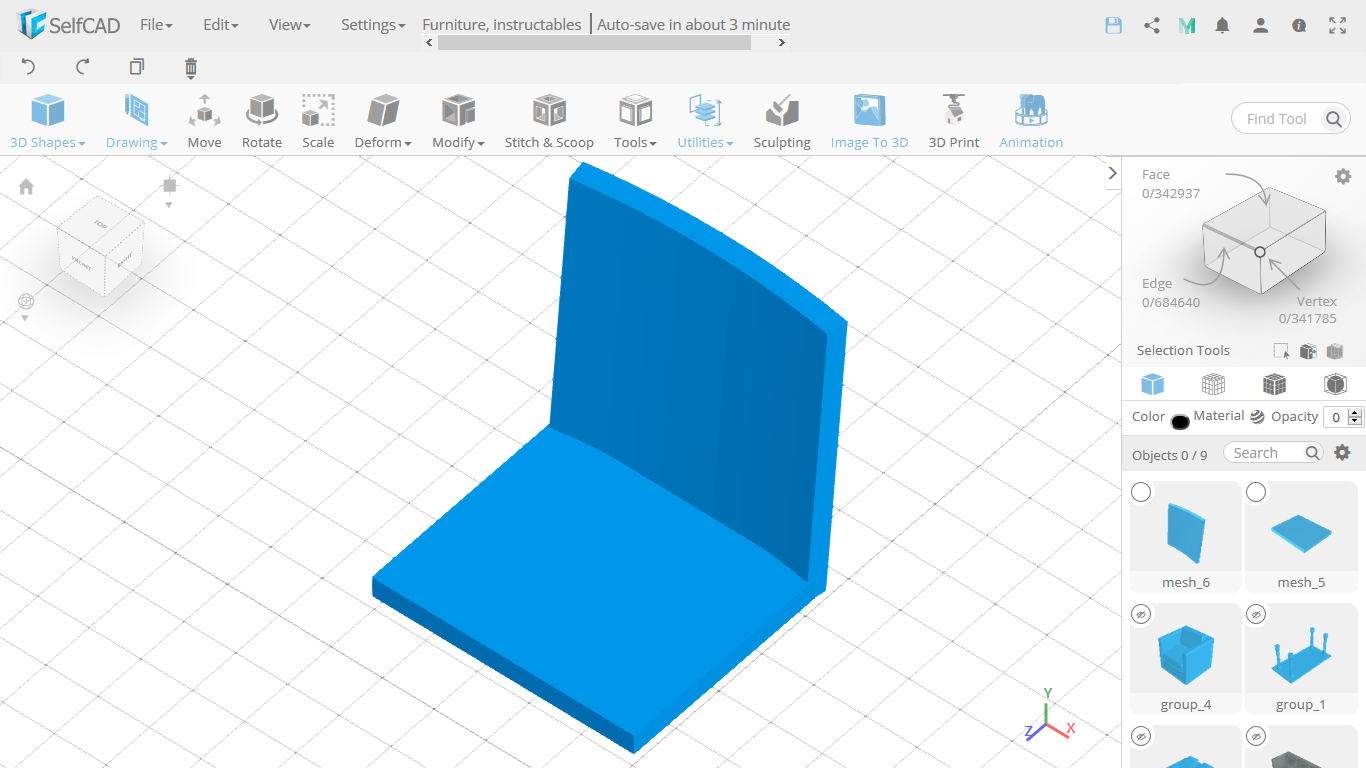Open the notifications bell

[x=1222, y=26]
